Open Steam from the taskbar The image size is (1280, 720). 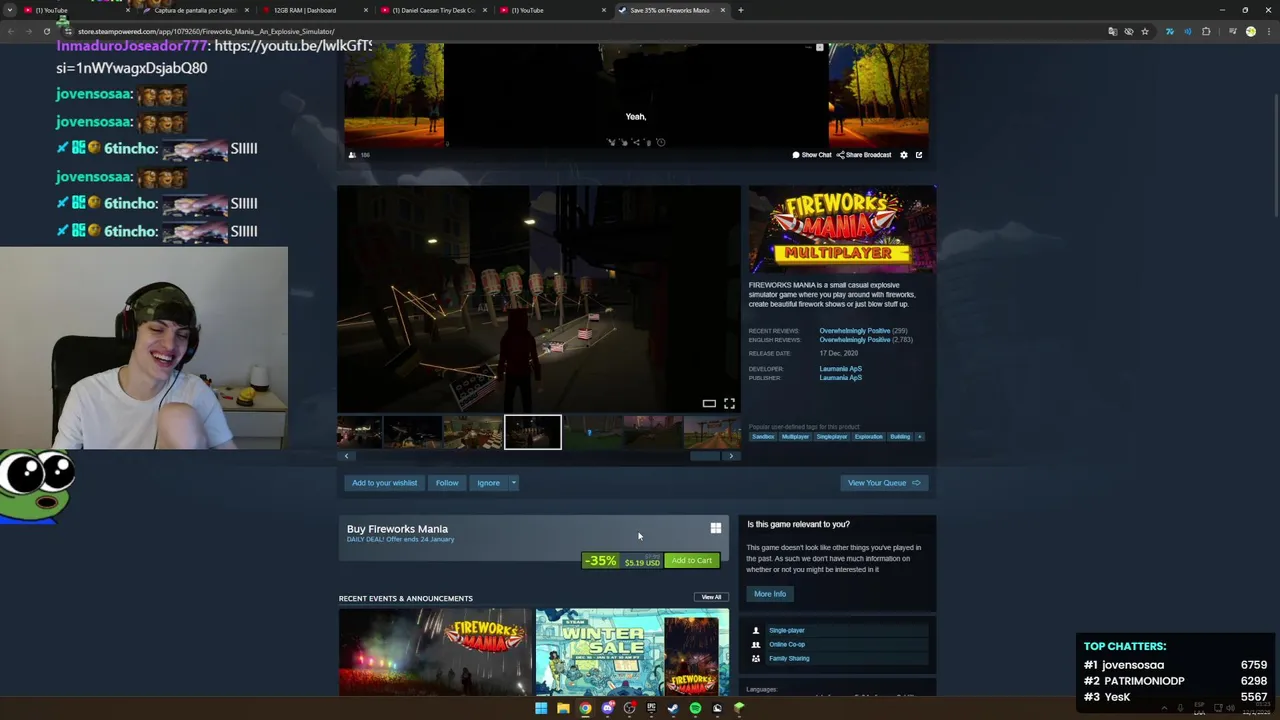click(x=673, y=708)
